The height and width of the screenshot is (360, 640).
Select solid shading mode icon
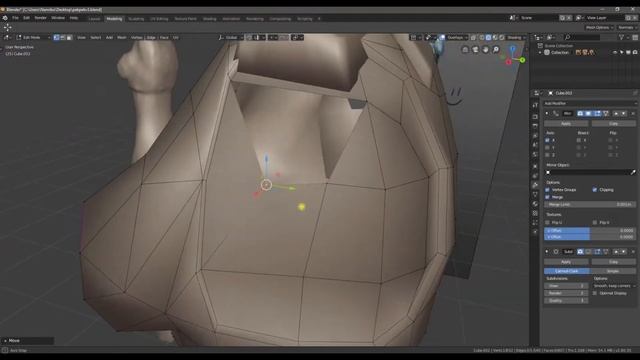pyautogui.click(x=489, y=38)
